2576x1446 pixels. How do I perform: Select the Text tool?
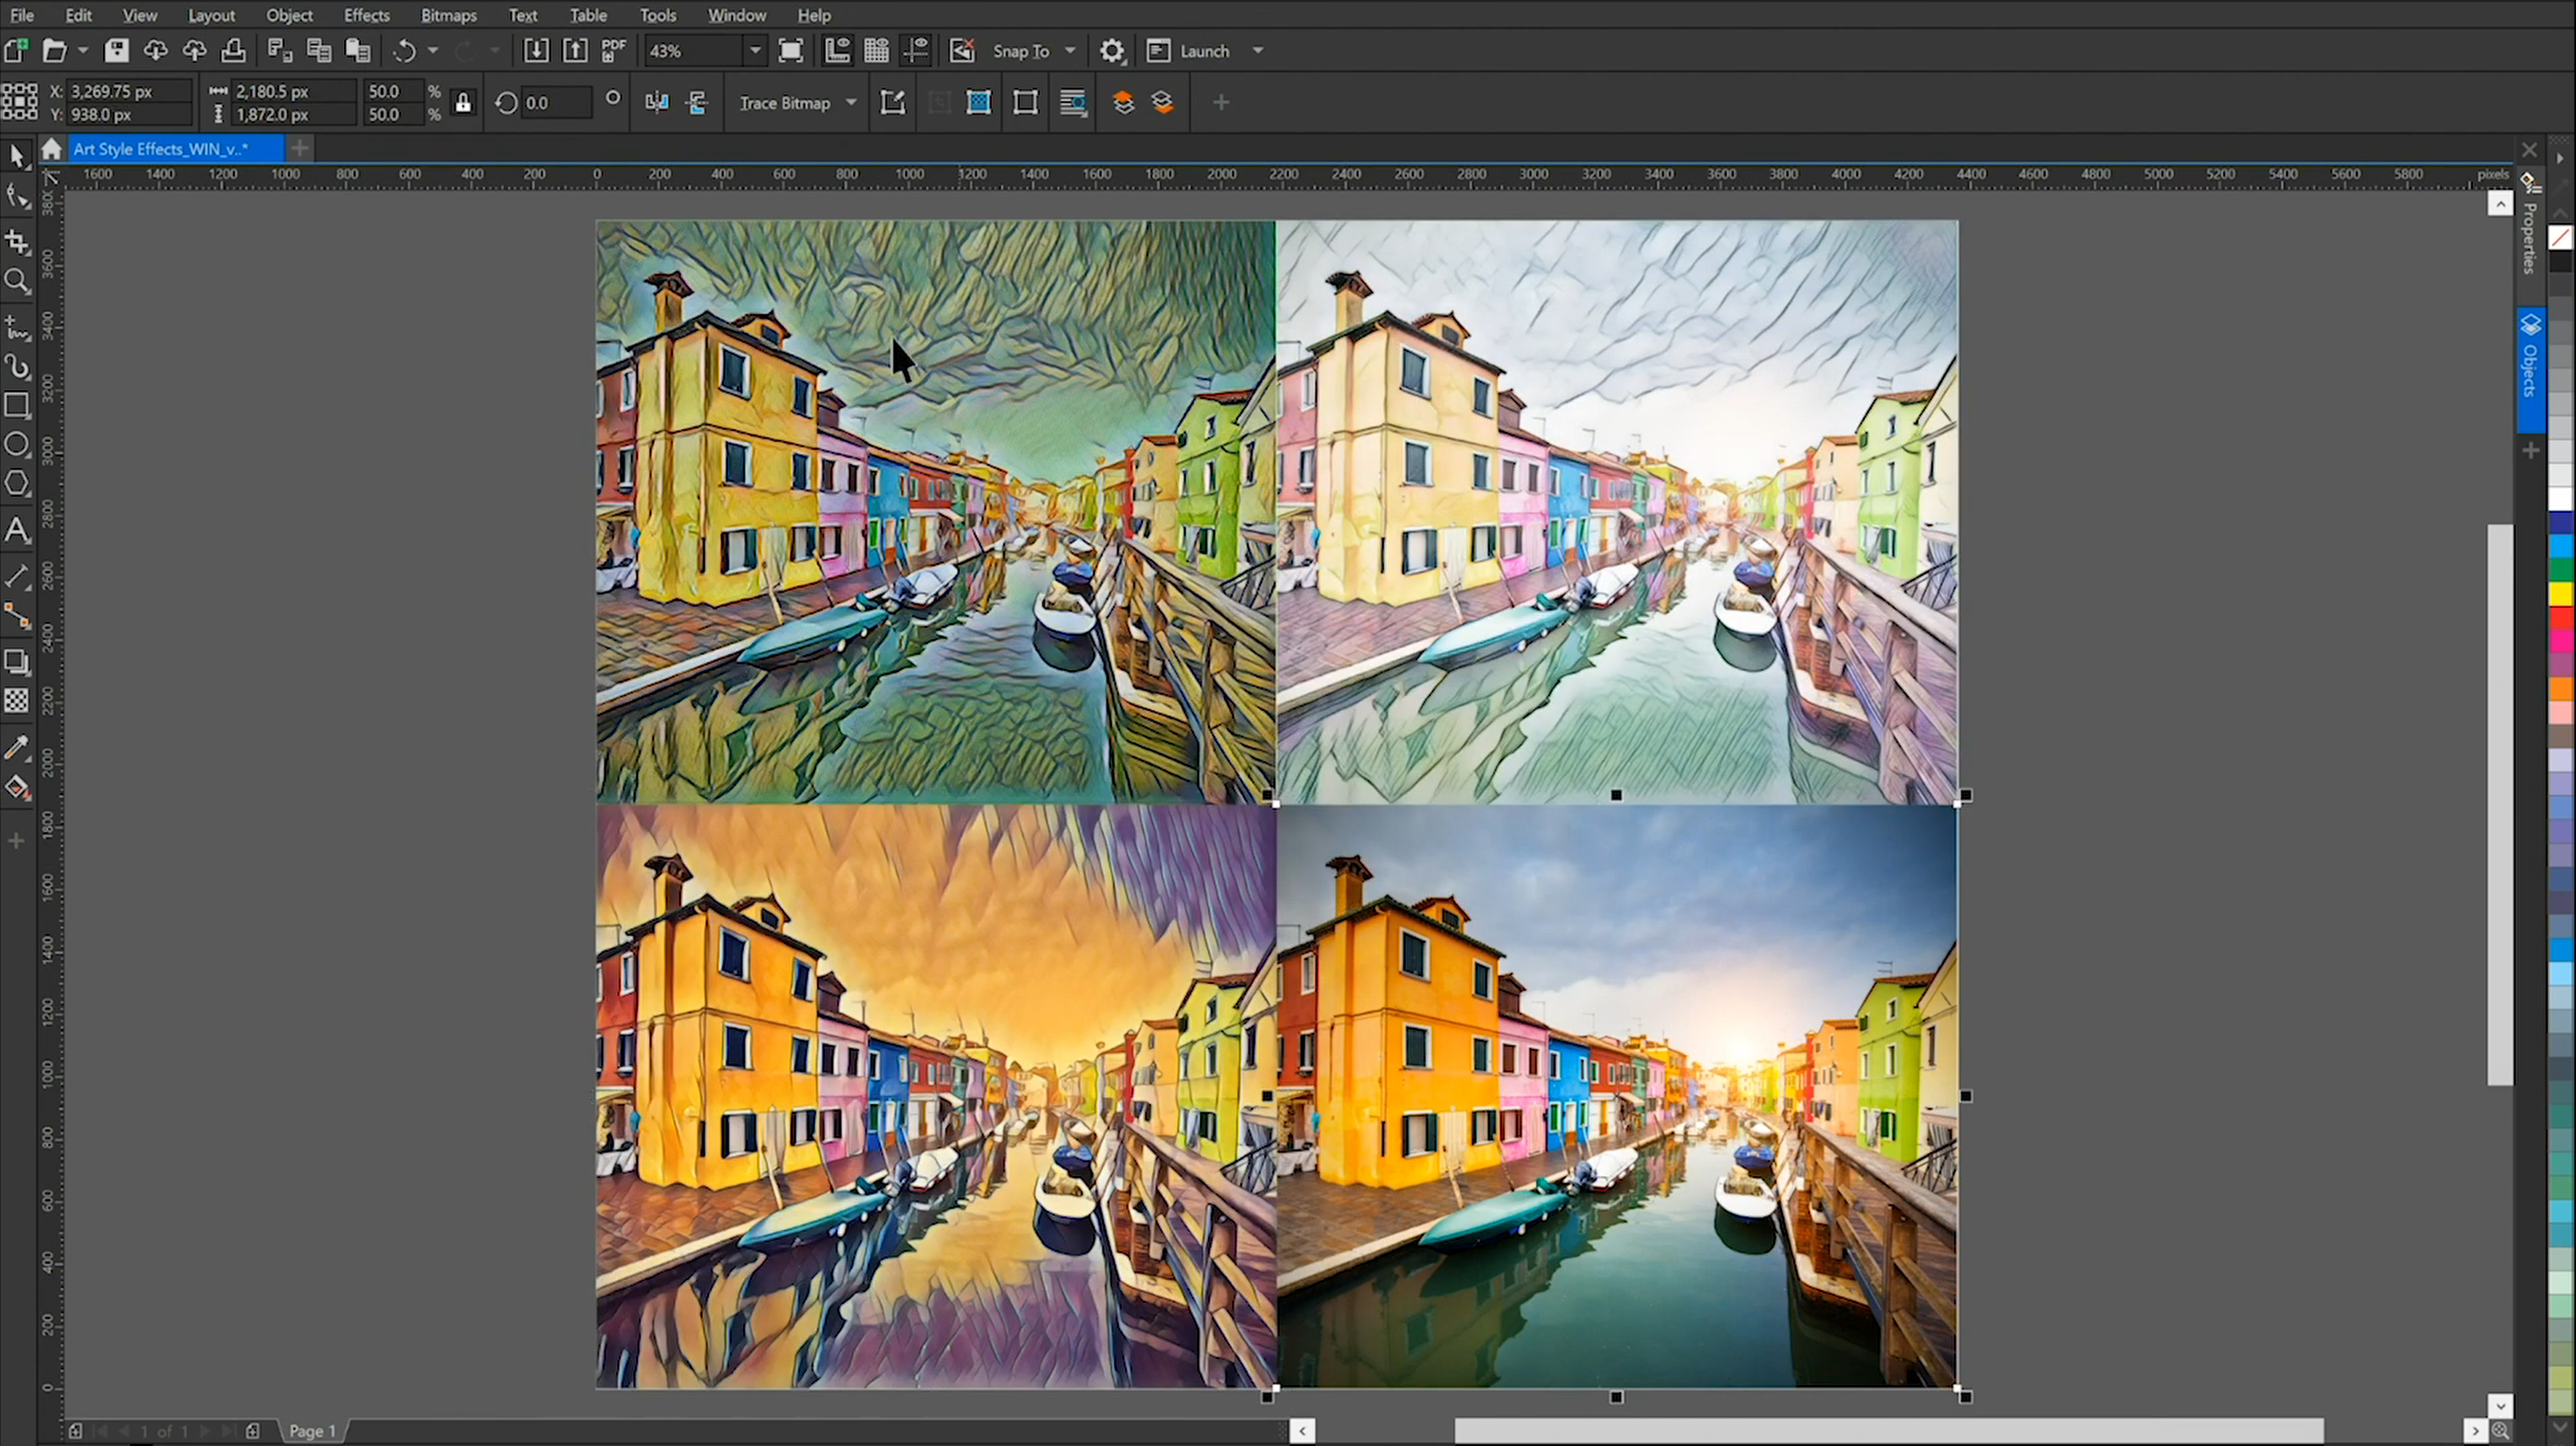pos(17,530)
